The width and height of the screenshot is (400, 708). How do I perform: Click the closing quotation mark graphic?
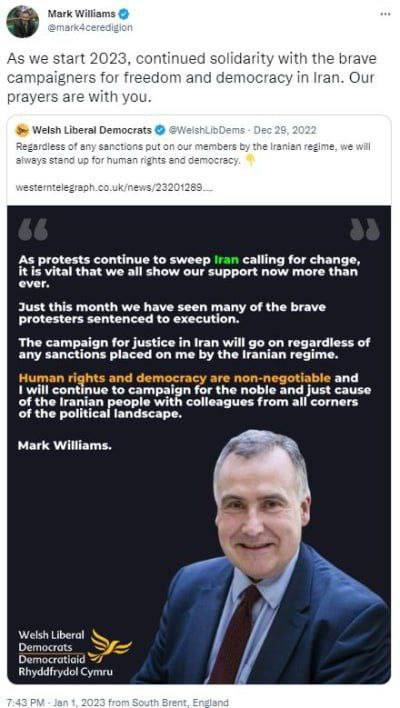tap(365, 229)
